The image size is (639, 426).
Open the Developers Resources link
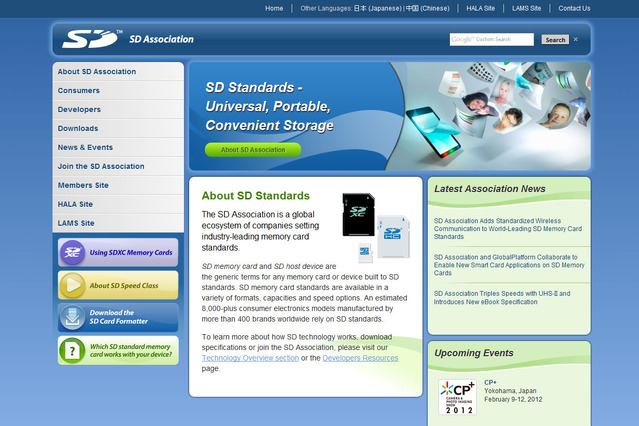(360, 358)
